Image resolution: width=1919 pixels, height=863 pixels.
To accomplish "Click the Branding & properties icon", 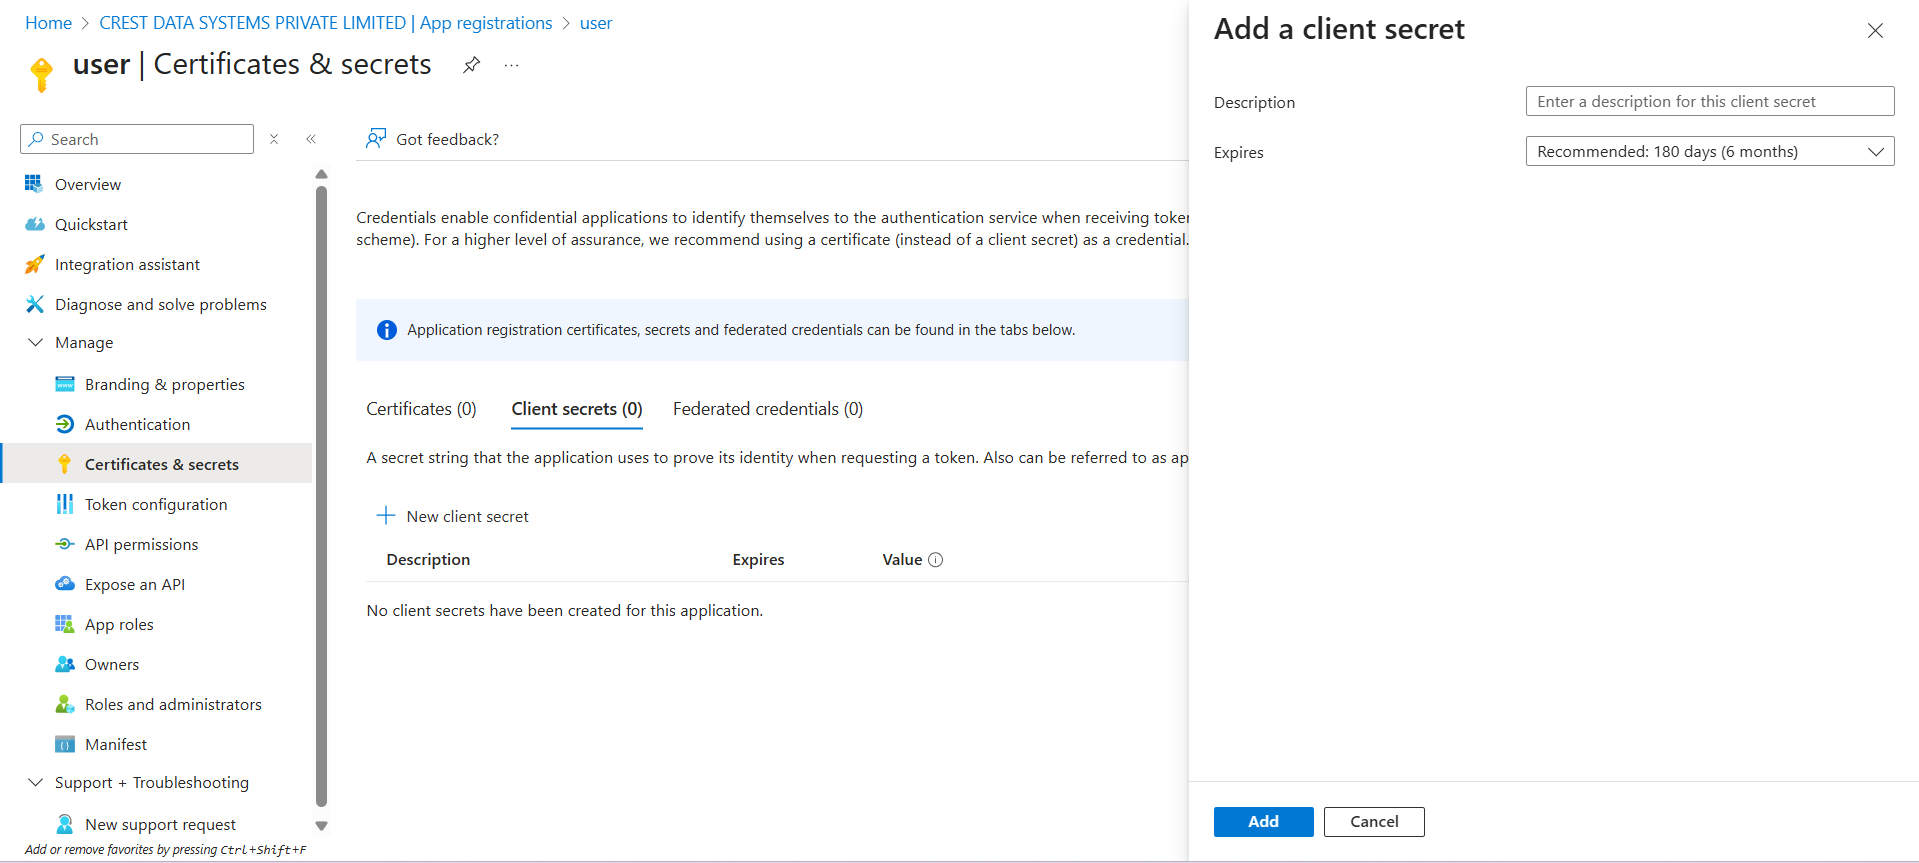I will 65,384.
